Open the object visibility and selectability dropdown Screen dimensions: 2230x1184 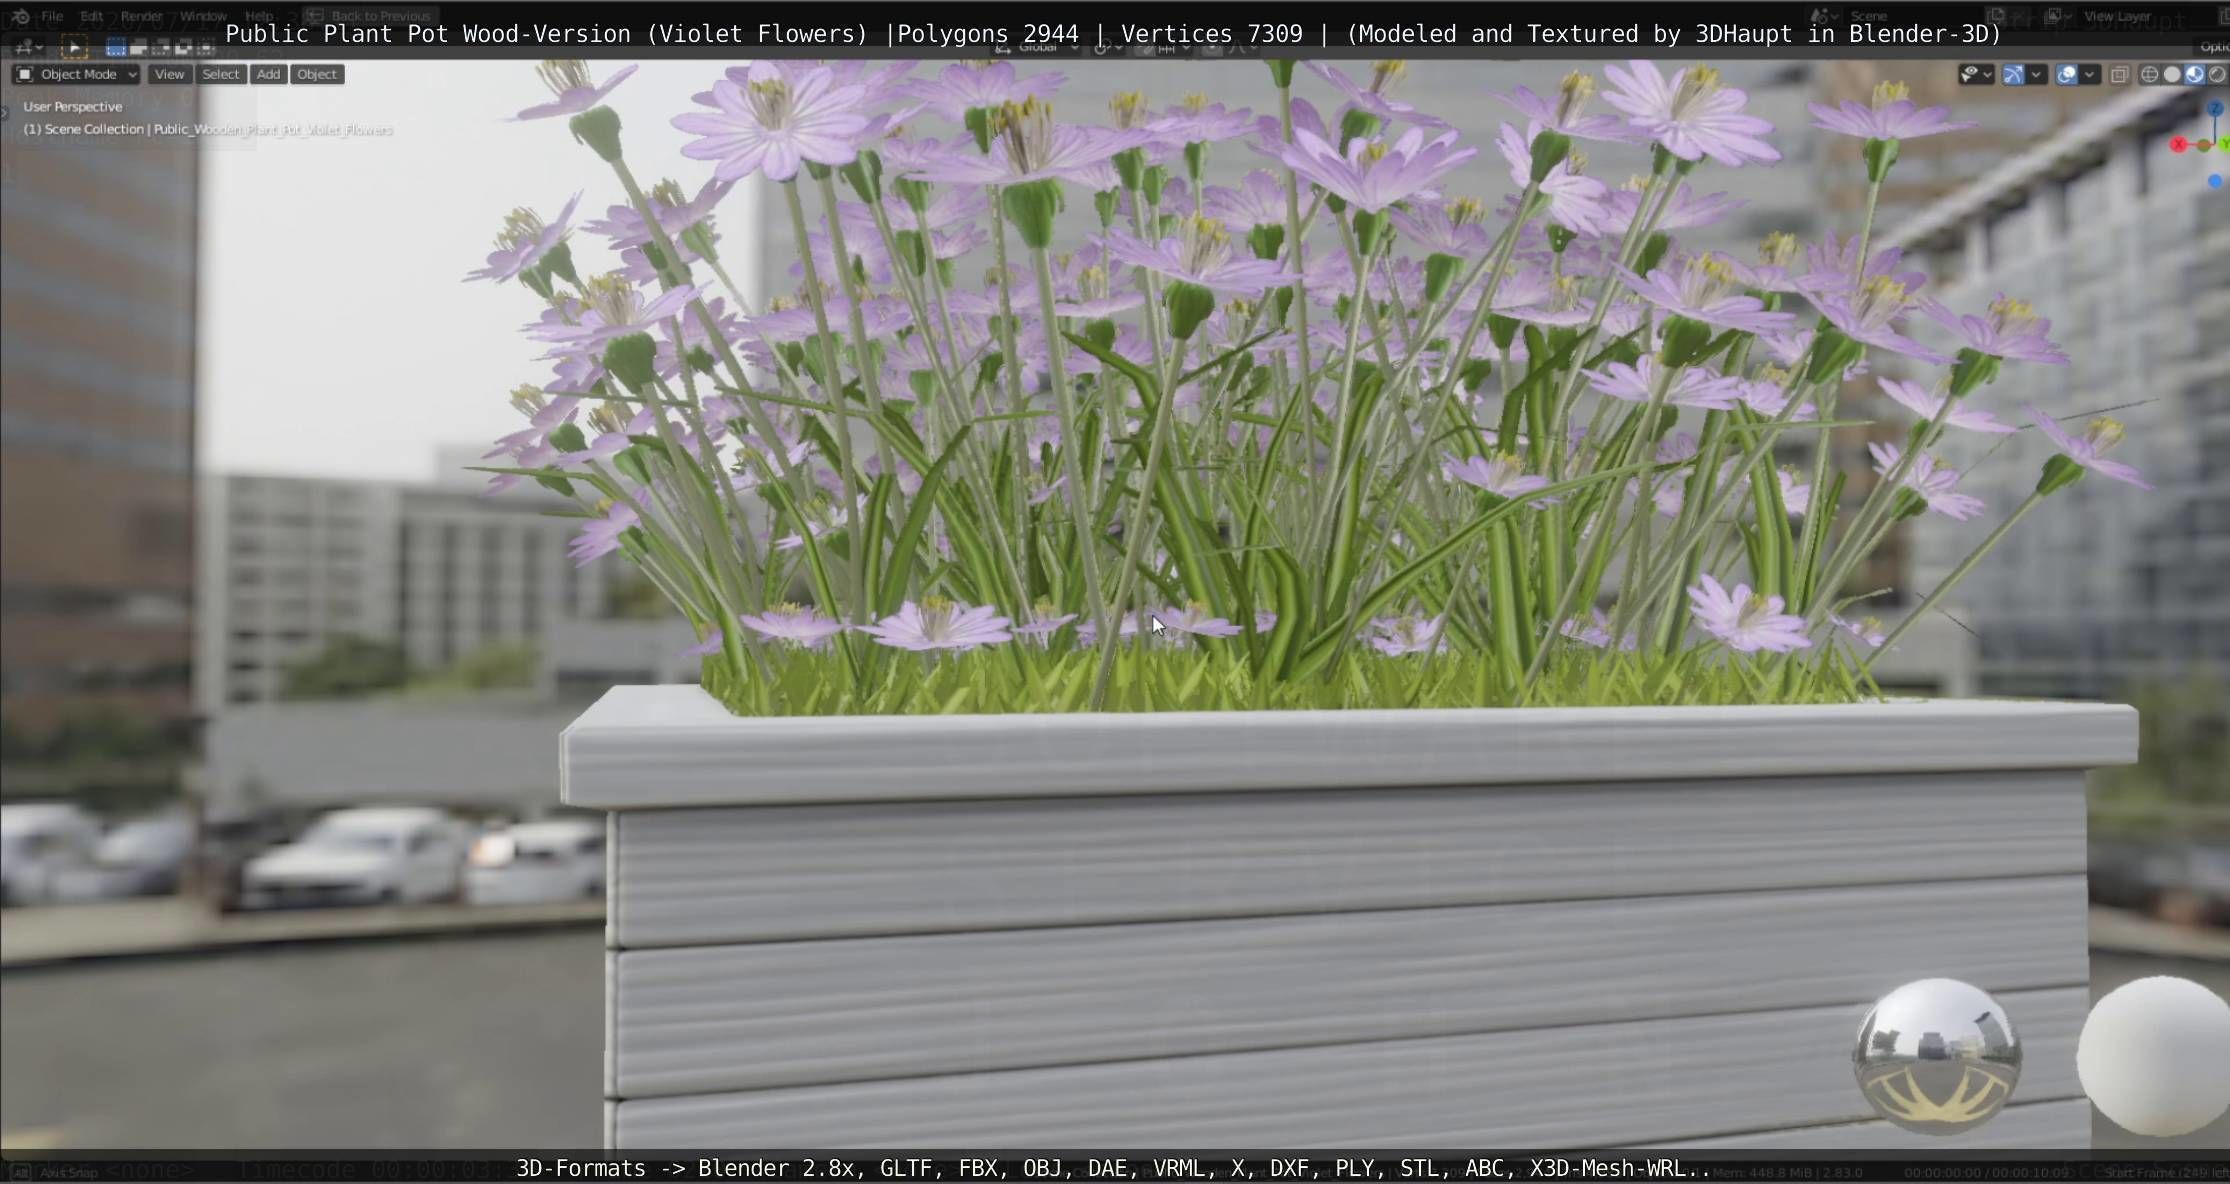(1975, 74)
